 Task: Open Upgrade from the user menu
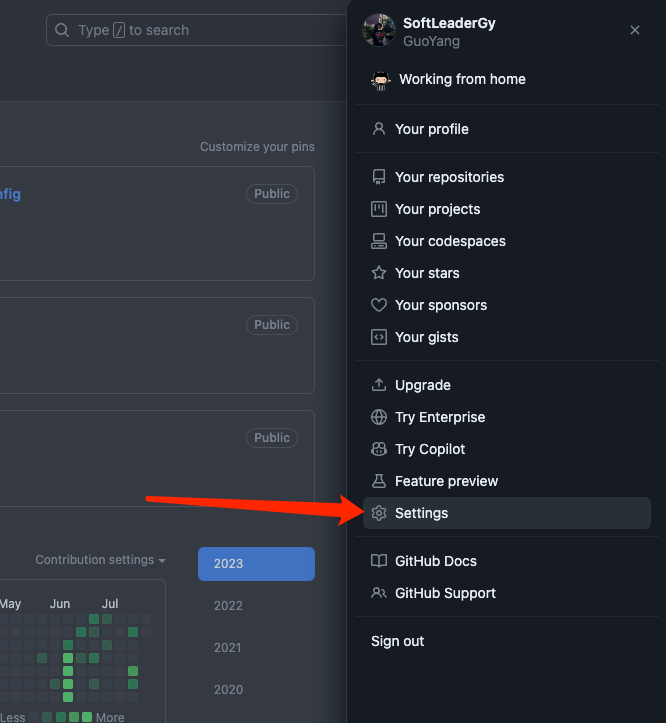pos(422,385)
